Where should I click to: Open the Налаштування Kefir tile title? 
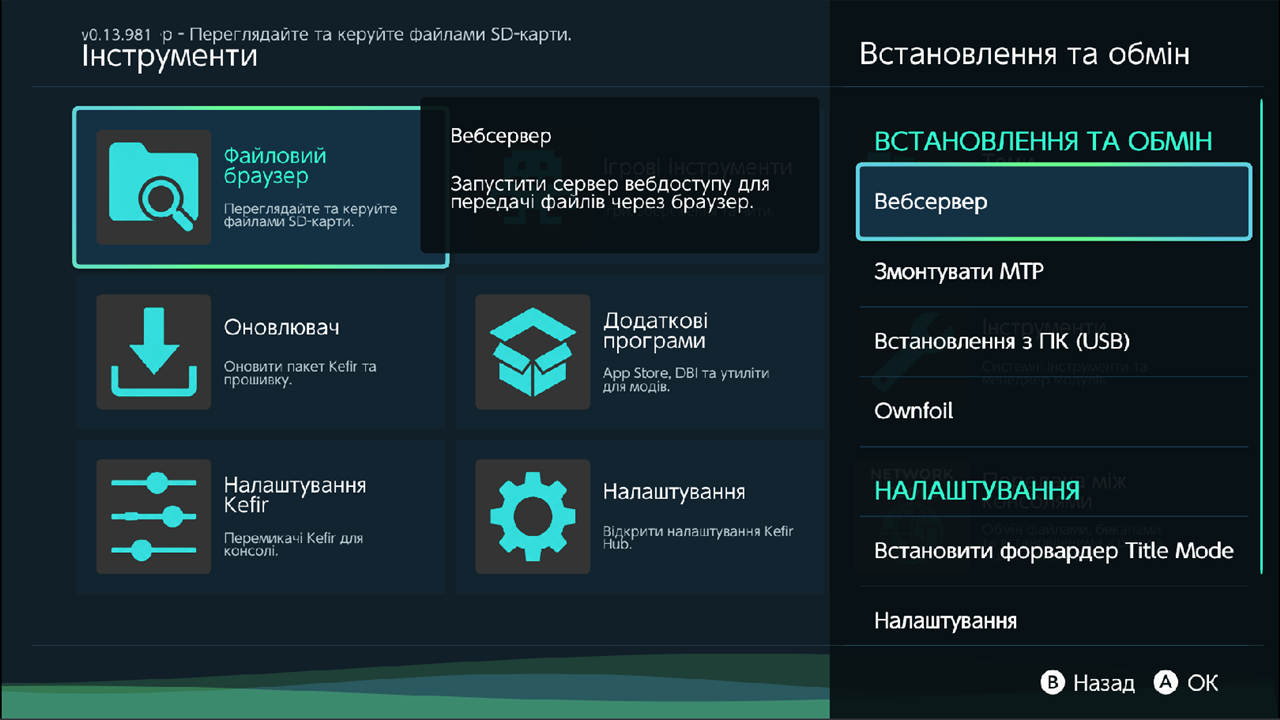click(295, 495)
